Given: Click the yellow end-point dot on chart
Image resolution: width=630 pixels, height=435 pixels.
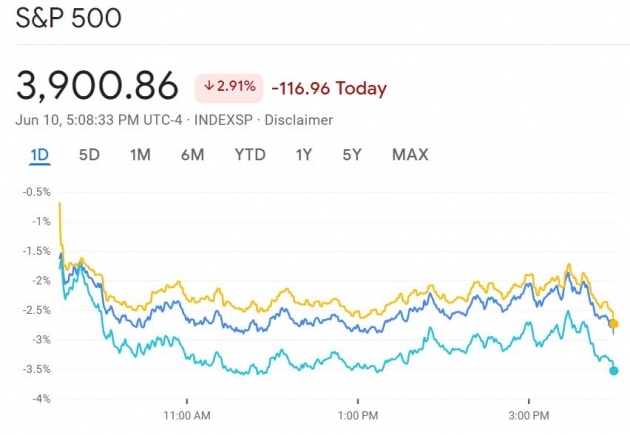Looking at the screenshot, I should tap(613, 324).
